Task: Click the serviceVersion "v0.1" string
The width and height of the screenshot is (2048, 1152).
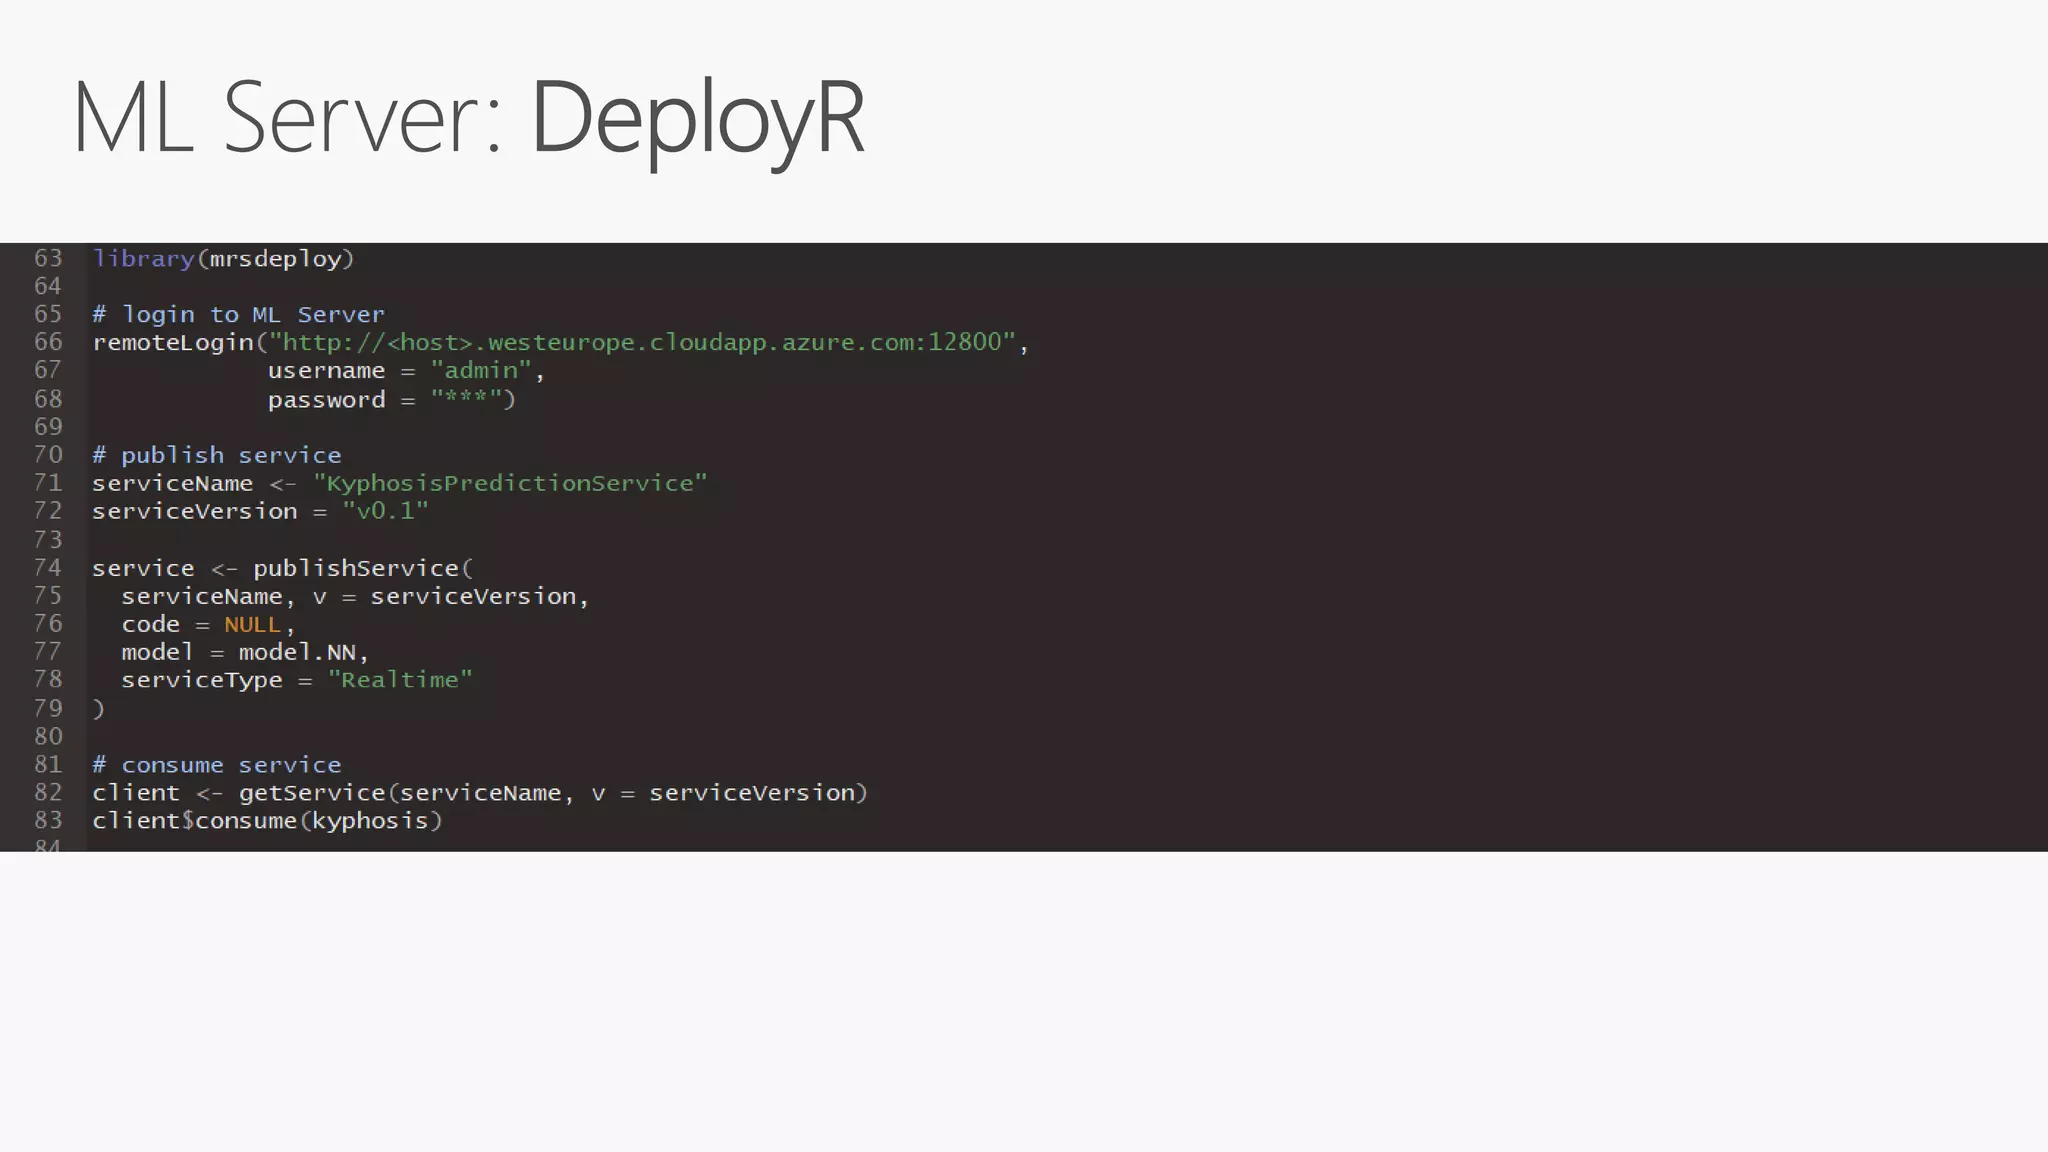Action: coord(385,511)
